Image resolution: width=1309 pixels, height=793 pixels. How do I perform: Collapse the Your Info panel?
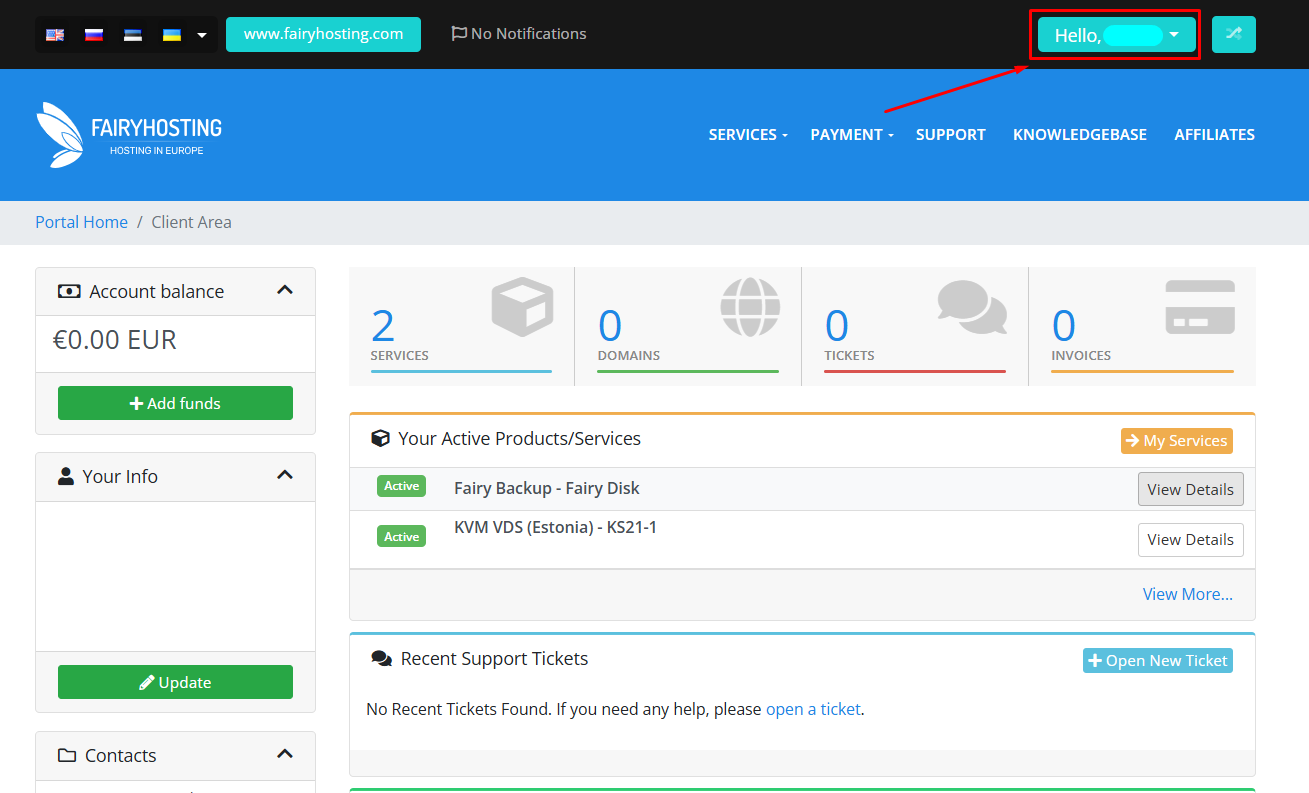click(285, 476)
